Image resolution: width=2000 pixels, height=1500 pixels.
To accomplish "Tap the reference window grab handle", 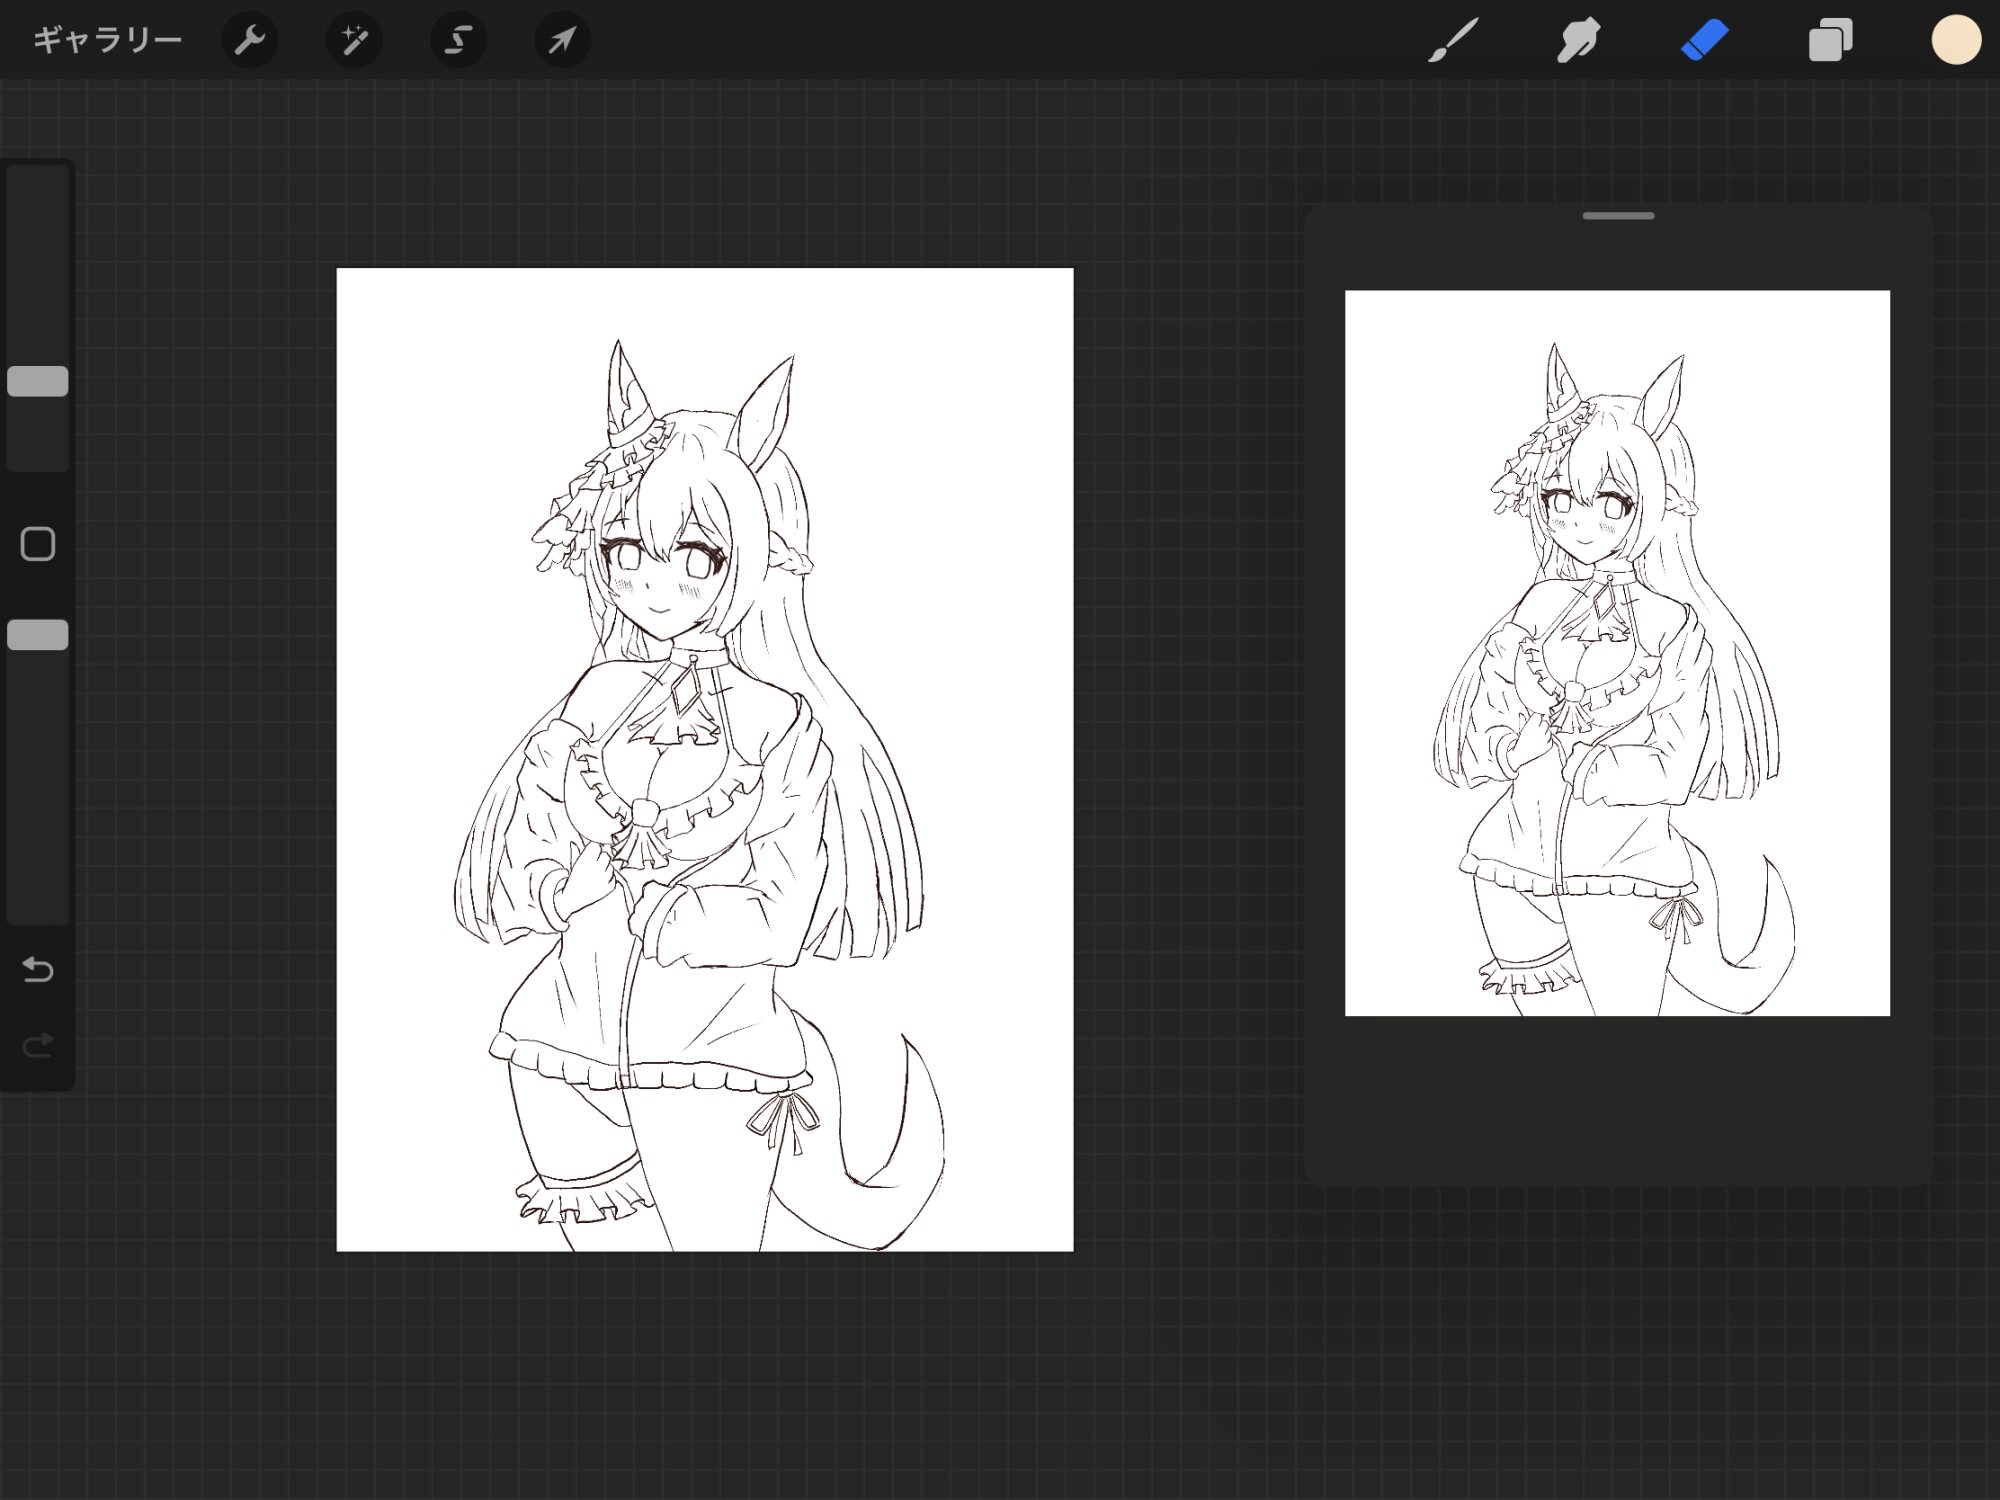I will pos(1618,216).
